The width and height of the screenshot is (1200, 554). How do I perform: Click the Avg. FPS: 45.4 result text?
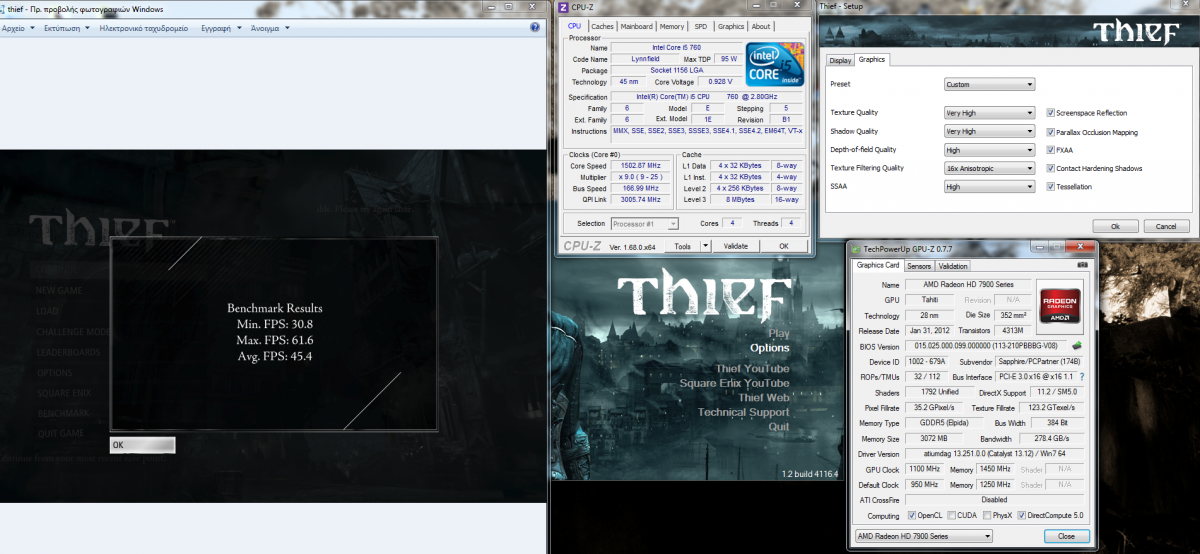click(274, 356)
